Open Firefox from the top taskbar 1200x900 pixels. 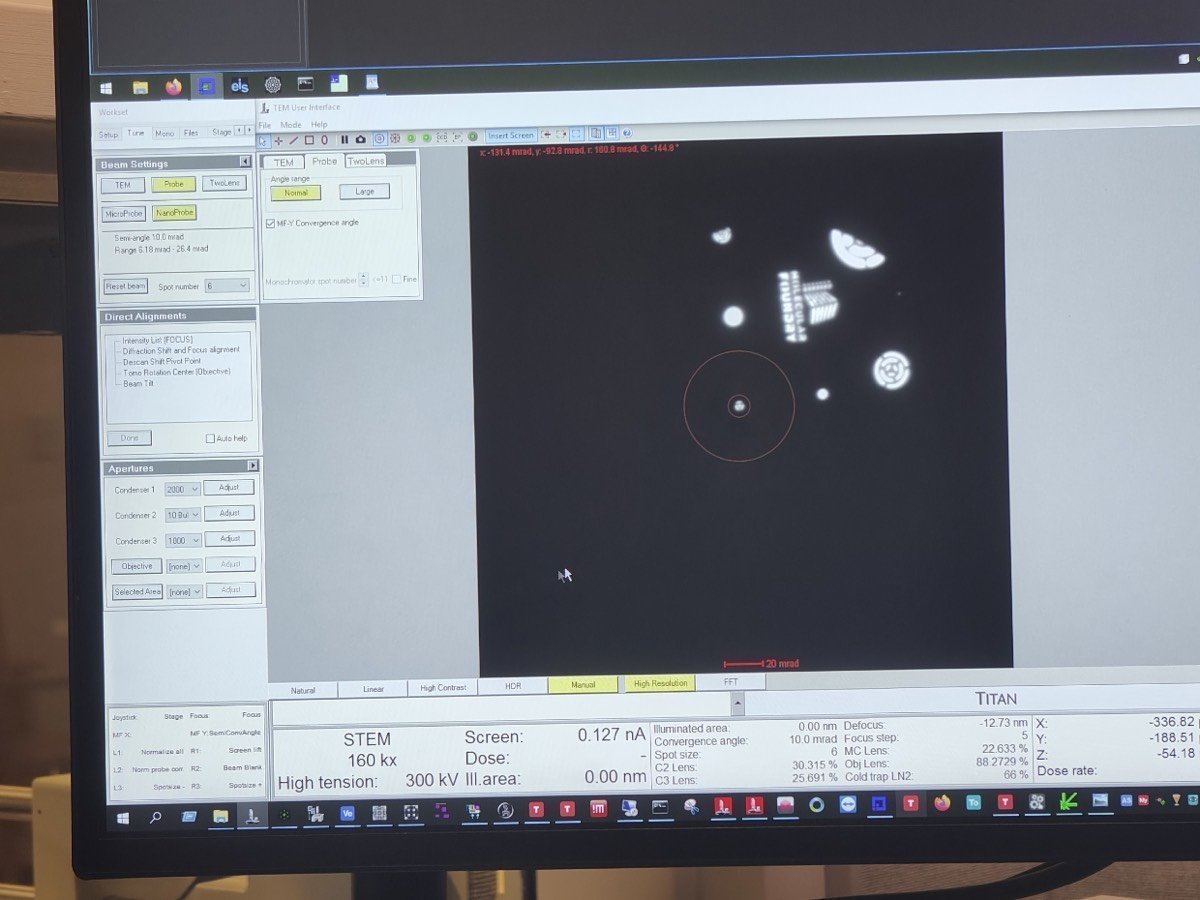tap(173, 86)
